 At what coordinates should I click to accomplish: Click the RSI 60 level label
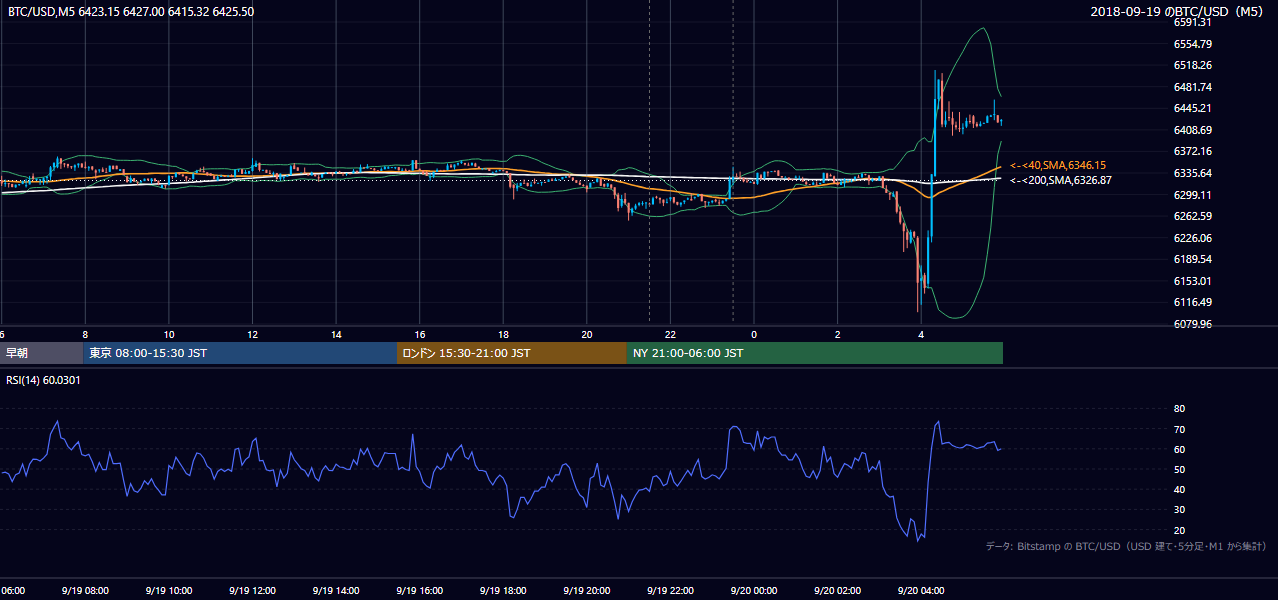click(x=1179, y=449)
